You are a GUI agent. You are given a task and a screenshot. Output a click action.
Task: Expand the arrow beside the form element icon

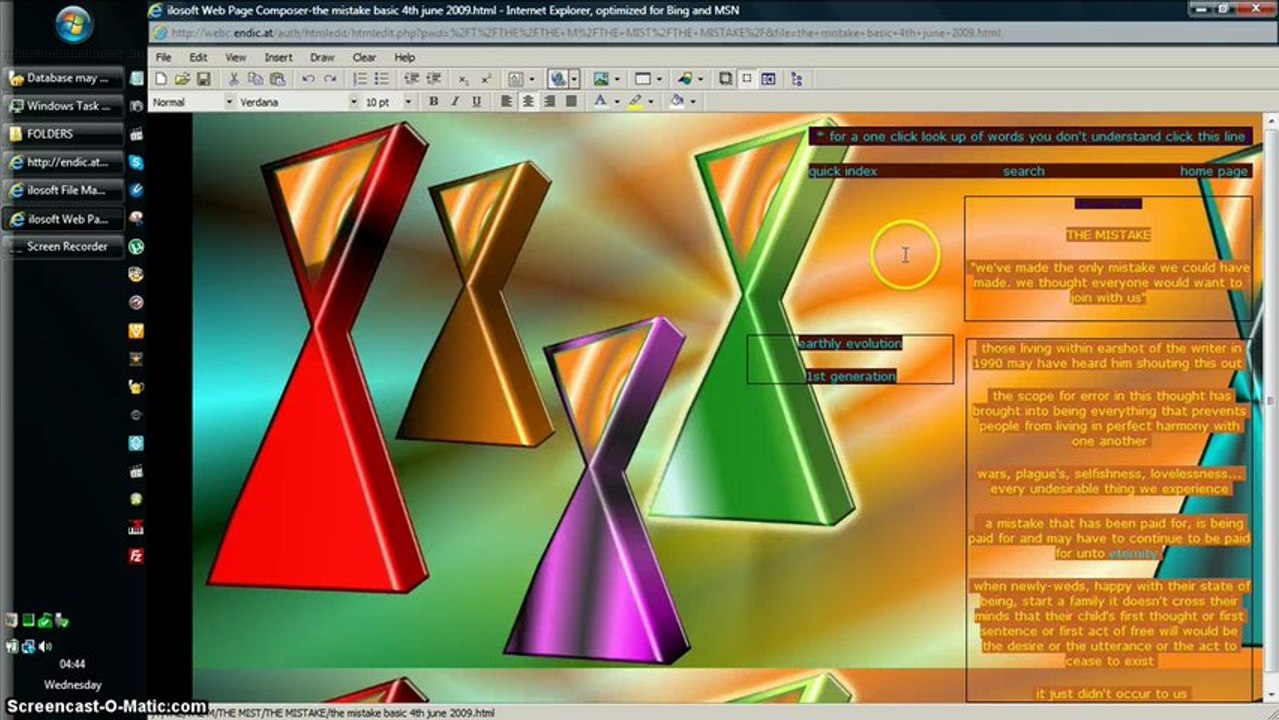coord(532,79)
